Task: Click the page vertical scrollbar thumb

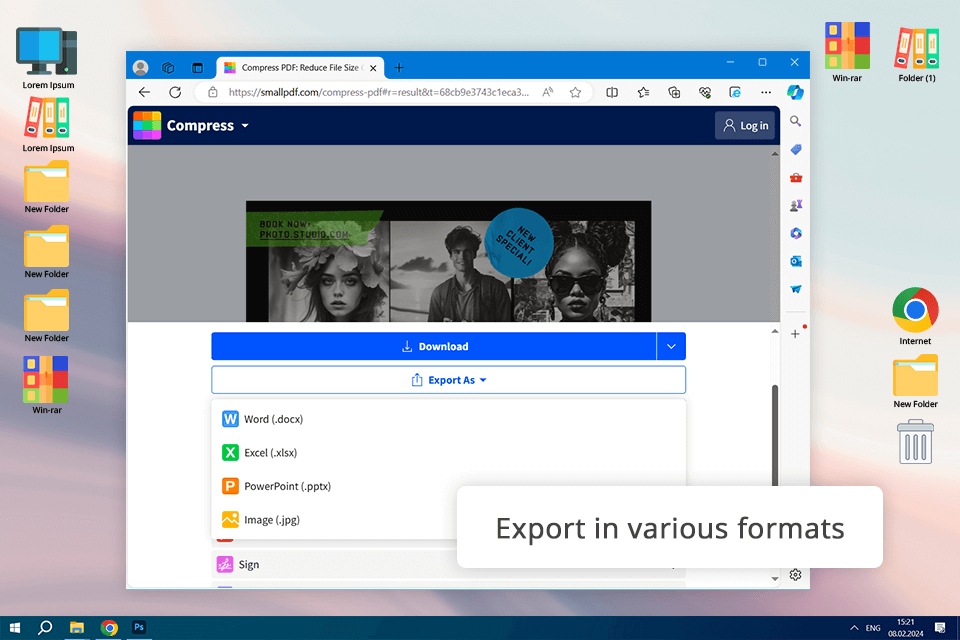Action: 774,435
